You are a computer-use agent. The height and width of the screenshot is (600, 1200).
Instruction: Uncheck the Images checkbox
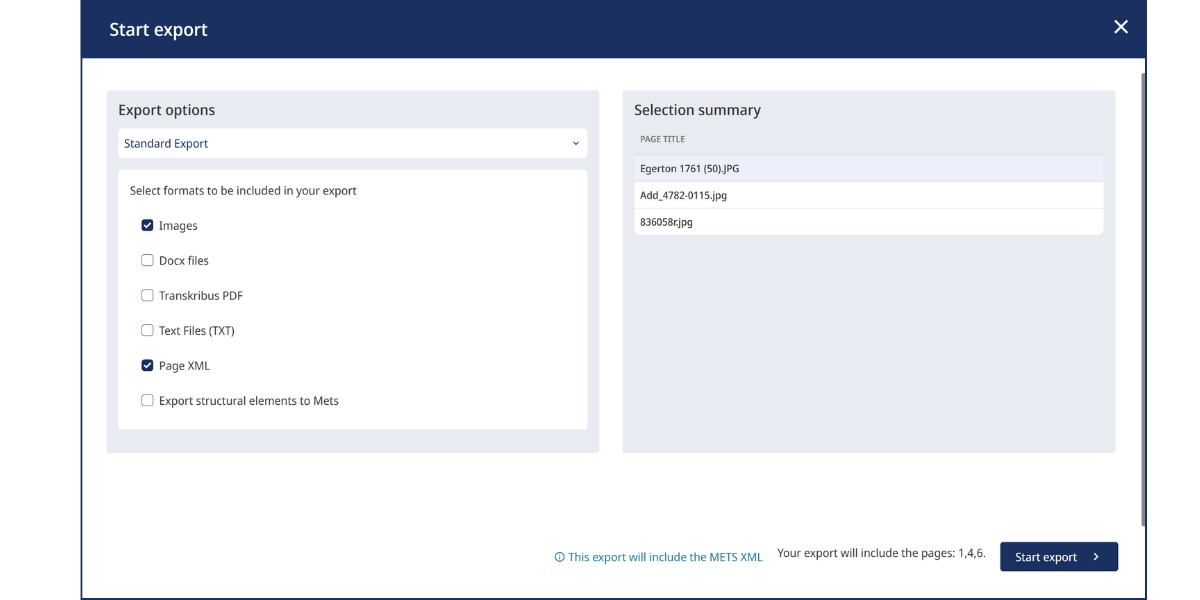point(148,226)
